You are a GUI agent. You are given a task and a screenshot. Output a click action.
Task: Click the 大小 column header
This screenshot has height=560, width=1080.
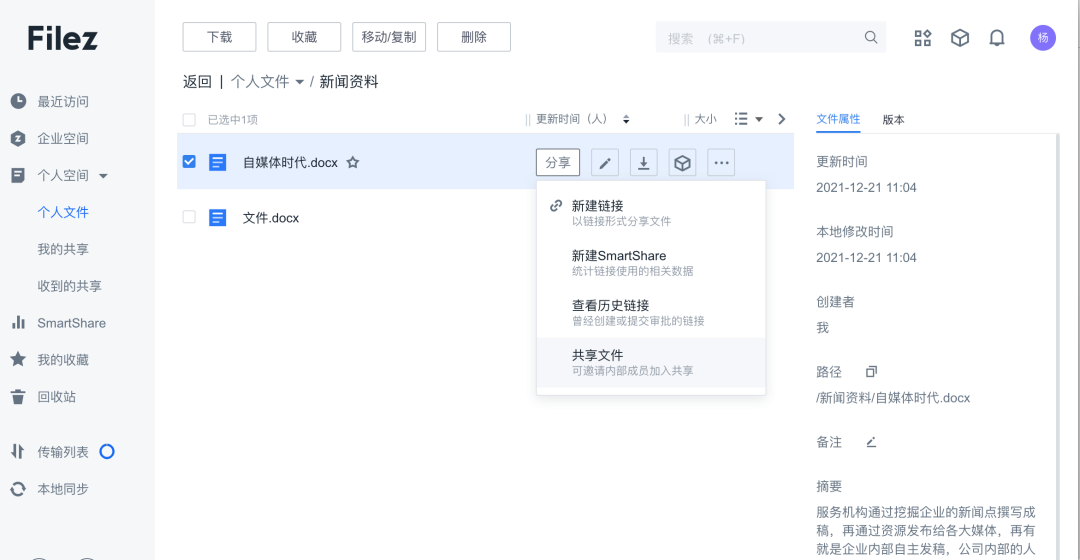705,119
